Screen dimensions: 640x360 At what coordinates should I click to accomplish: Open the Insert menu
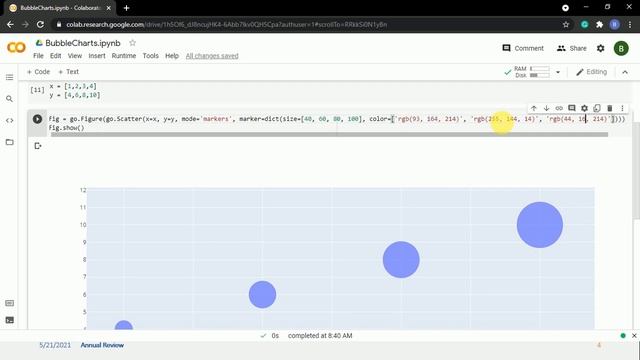[x=97, y=56]
